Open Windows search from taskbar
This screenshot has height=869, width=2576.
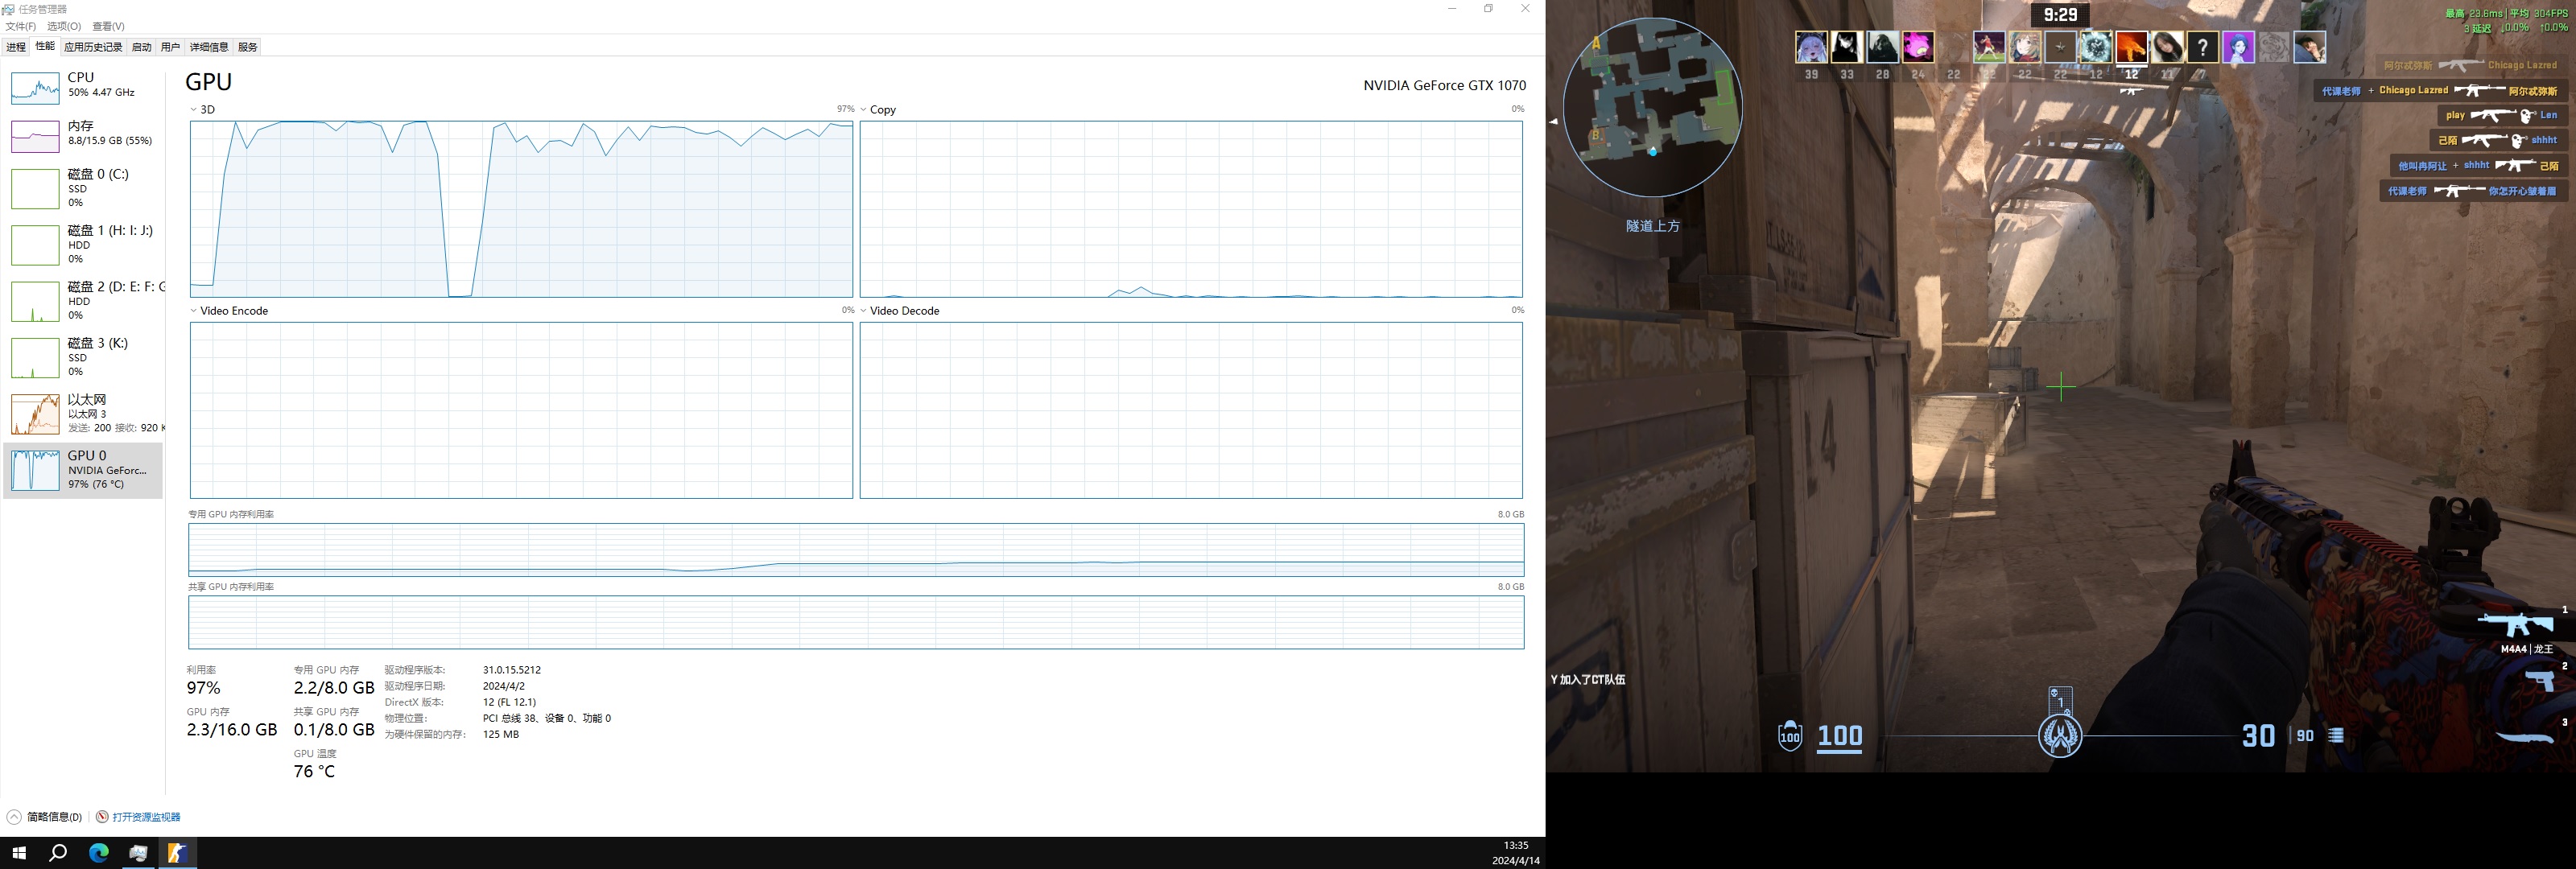(x=58, y=853)
